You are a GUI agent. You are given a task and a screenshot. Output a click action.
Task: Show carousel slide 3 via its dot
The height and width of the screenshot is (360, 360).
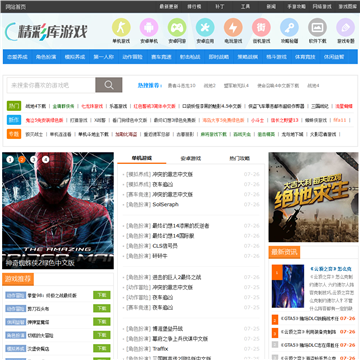33,160
